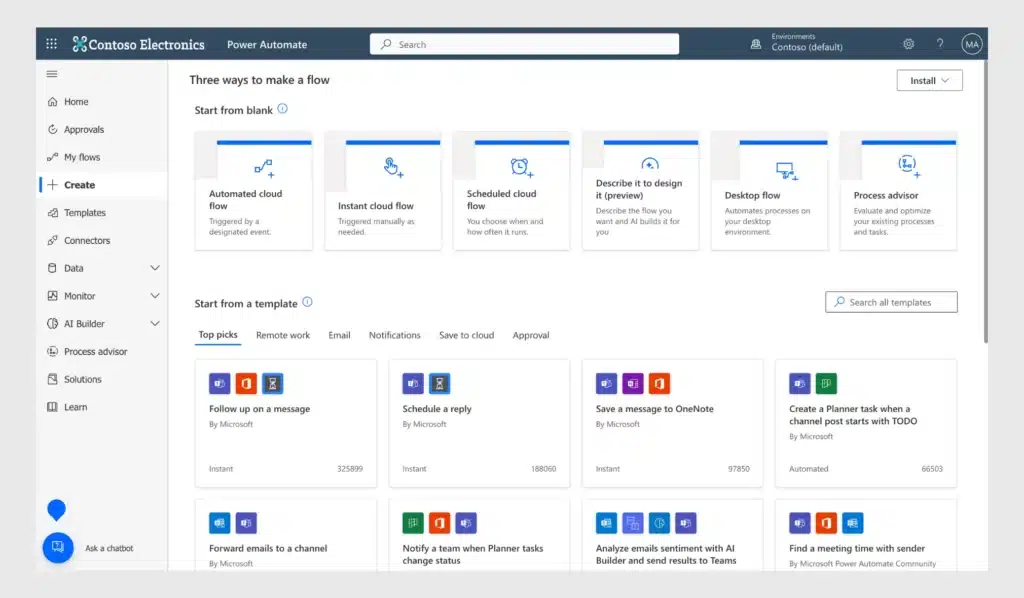Click info icon beside Start from a template
Screen dimensions: 1024x598
pyautogui.click(x=307, y=302)
